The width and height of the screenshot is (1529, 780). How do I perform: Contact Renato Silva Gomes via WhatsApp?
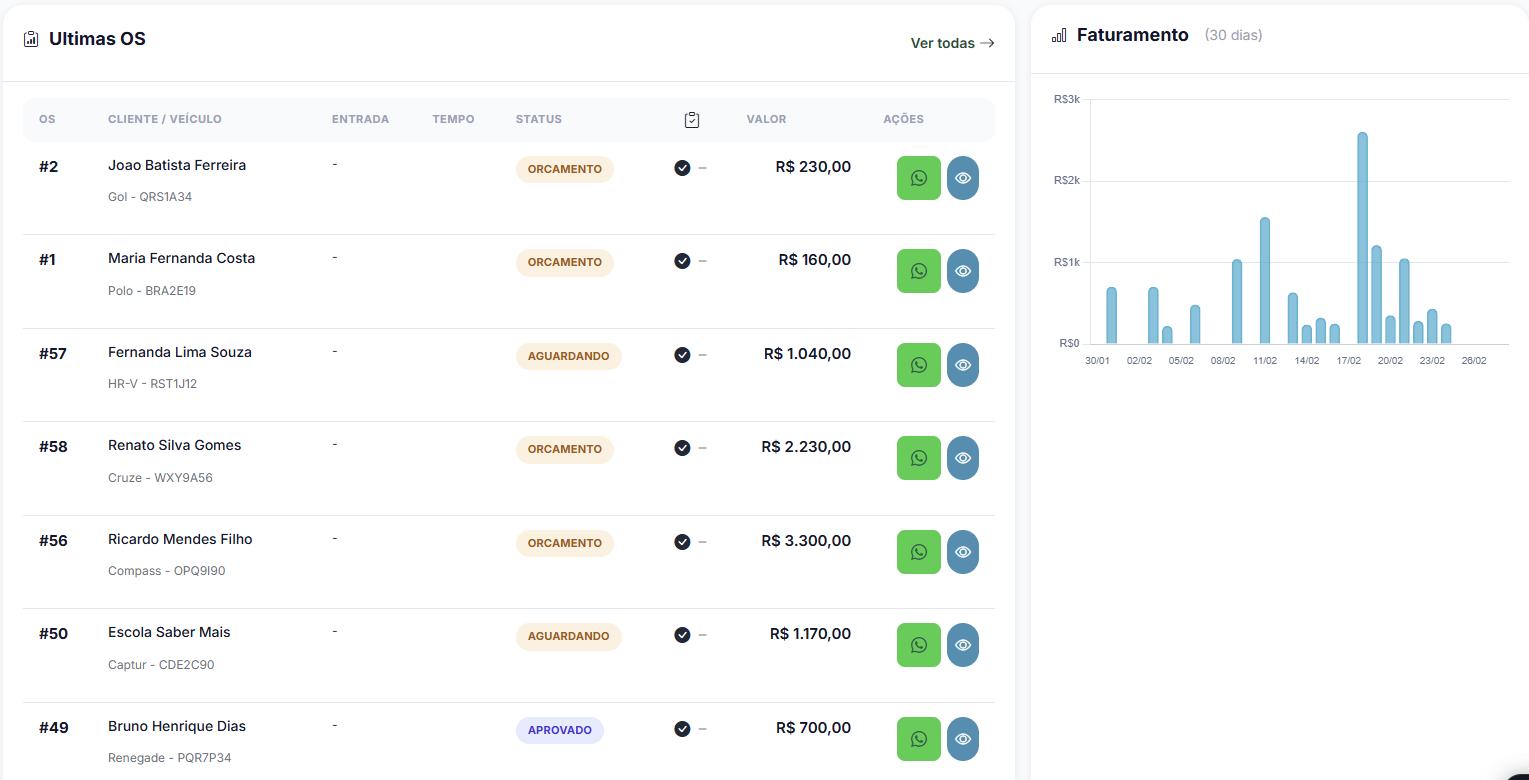918,458
